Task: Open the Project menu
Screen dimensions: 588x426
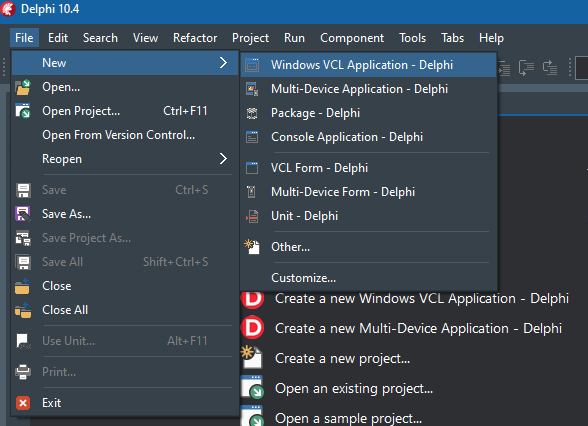Action: pyautogui.click(x=250, y=38)
